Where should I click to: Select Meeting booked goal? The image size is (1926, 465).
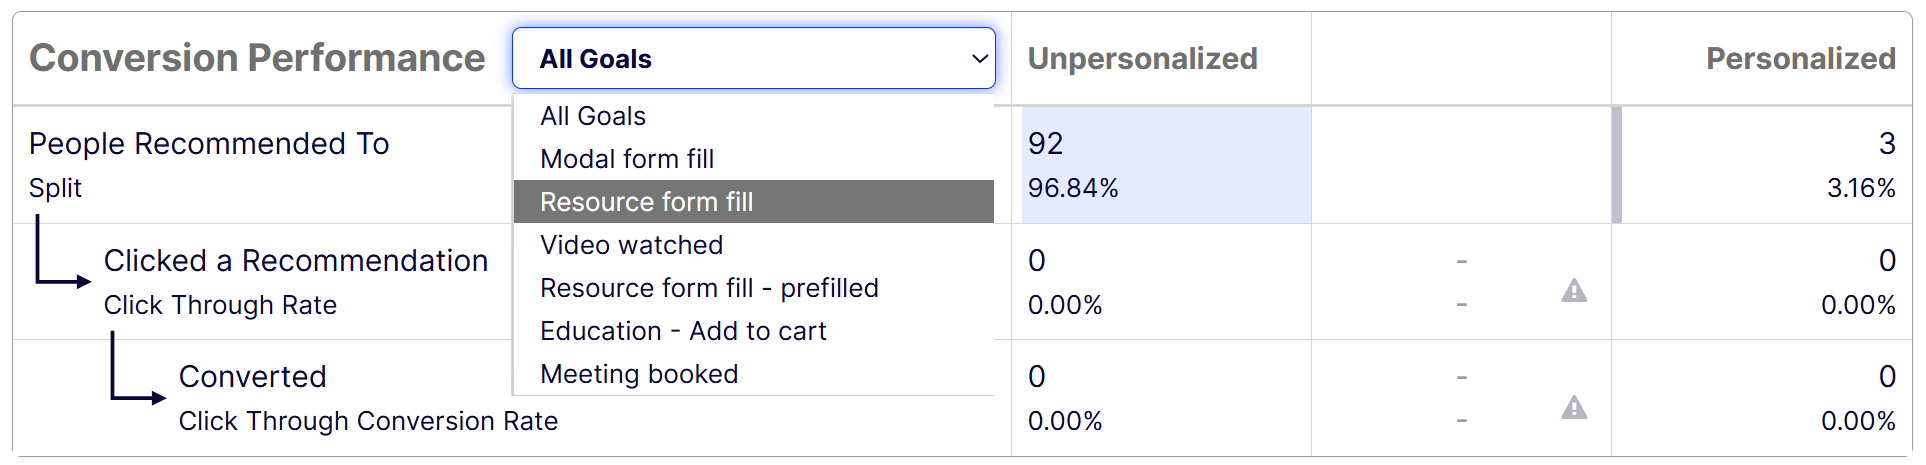pos(639,374)
